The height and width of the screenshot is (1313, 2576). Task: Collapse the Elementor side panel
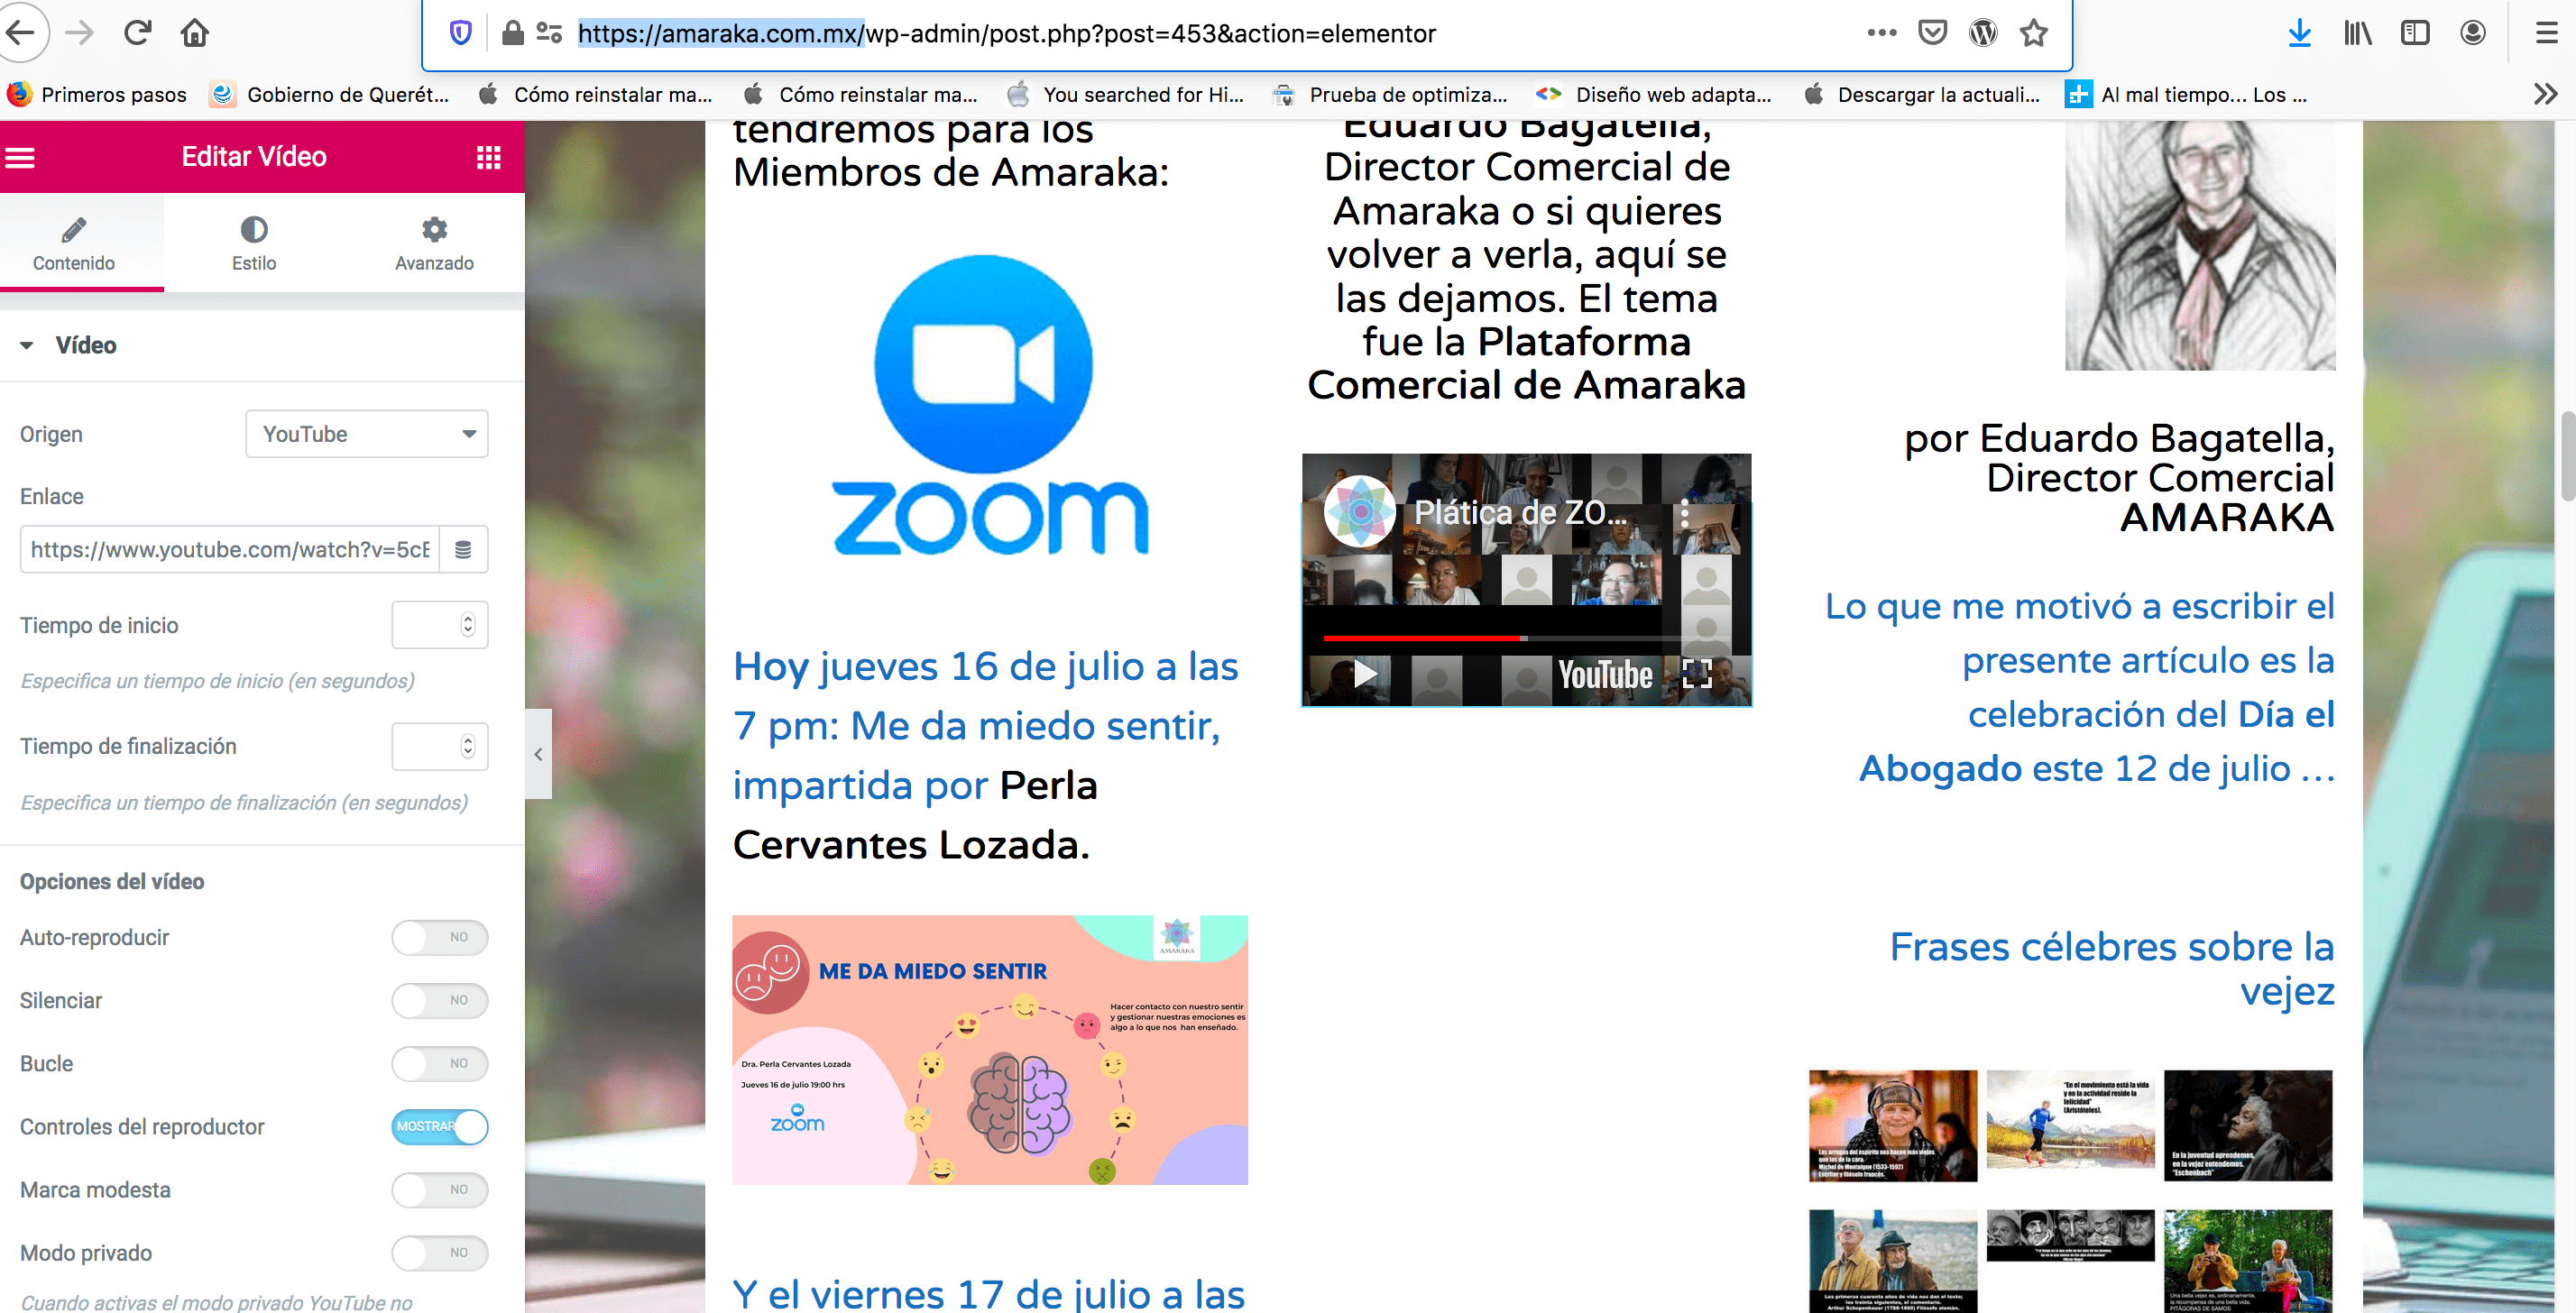point(538,754)
